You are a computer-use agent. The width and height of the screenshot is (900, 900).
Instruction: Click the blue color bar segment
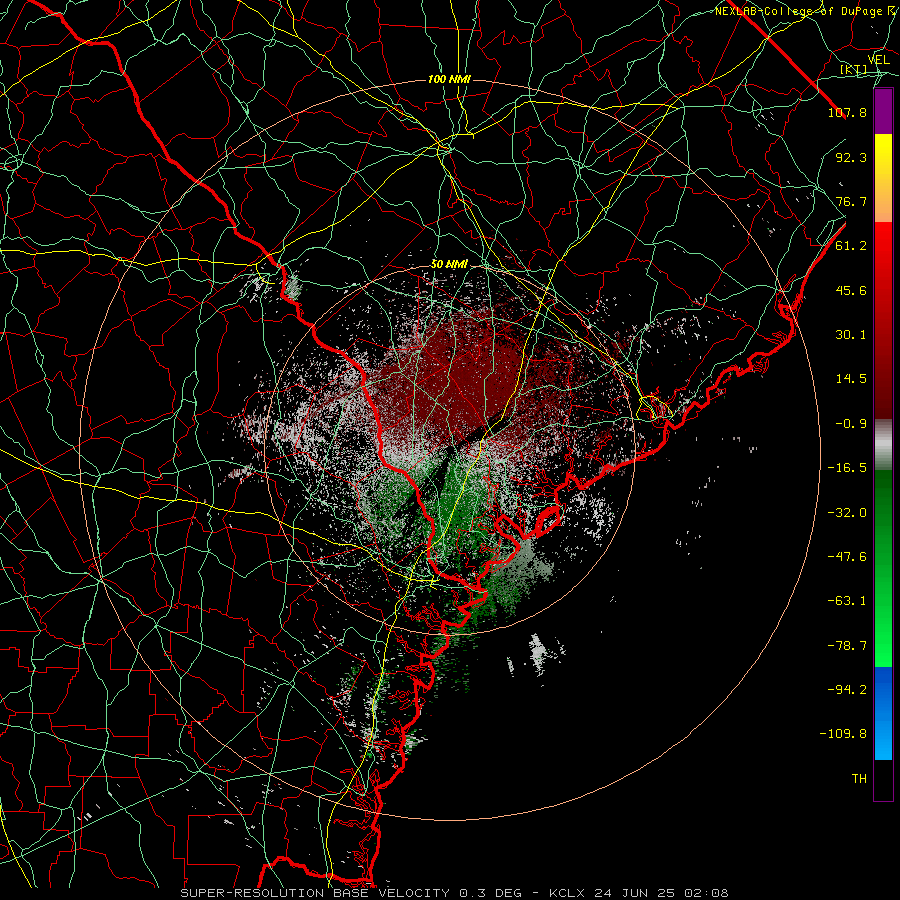pyautogui.click(x=883, y=713)
